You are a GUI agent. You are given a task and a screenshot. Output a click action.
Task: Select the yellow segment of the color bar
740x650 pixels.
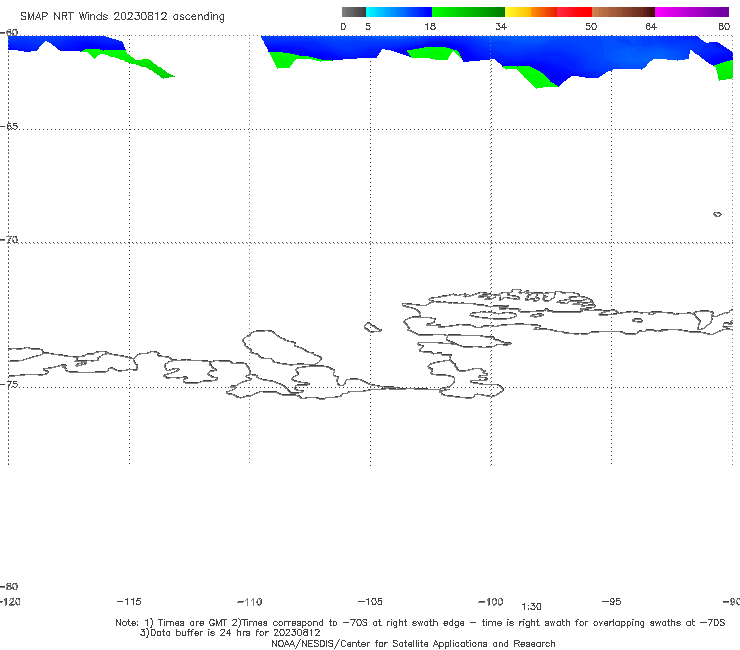tap(518, 12)
